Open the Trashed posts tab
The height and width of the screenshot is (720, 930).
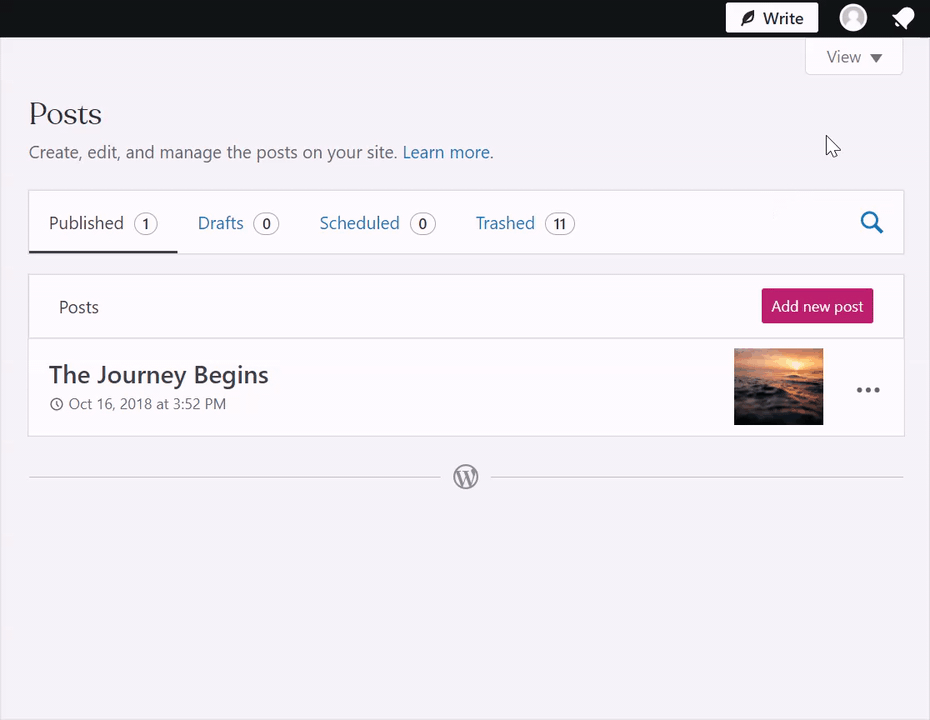click(x=505, y=223)
